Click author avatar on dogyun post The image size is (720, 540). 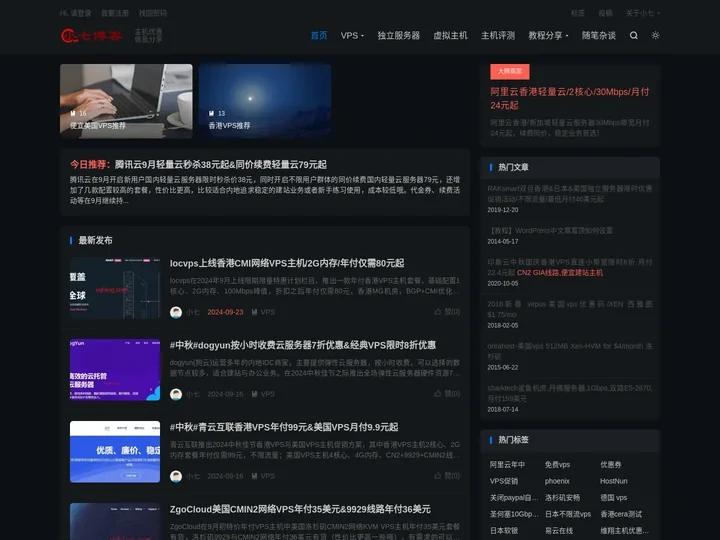click(176, 394)
